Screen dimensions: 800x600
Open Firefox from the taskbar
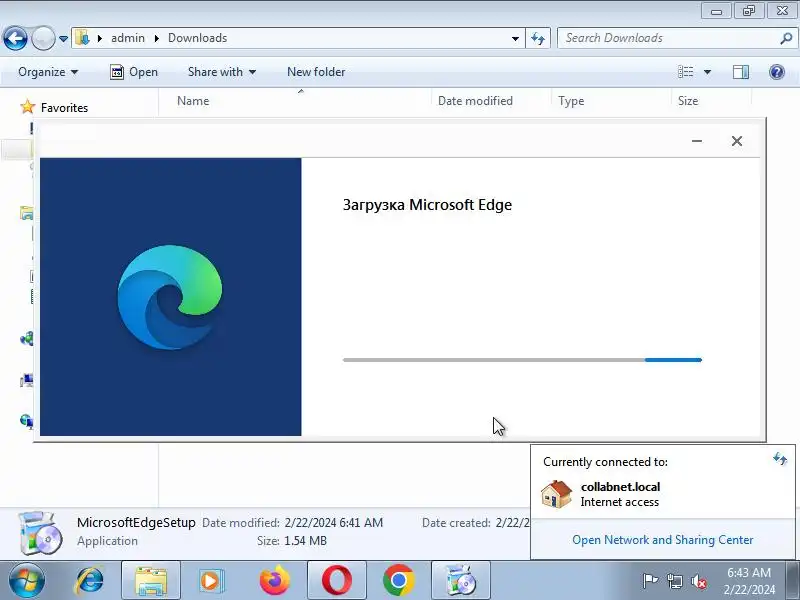pyautogui.click(x=274, y=581)
